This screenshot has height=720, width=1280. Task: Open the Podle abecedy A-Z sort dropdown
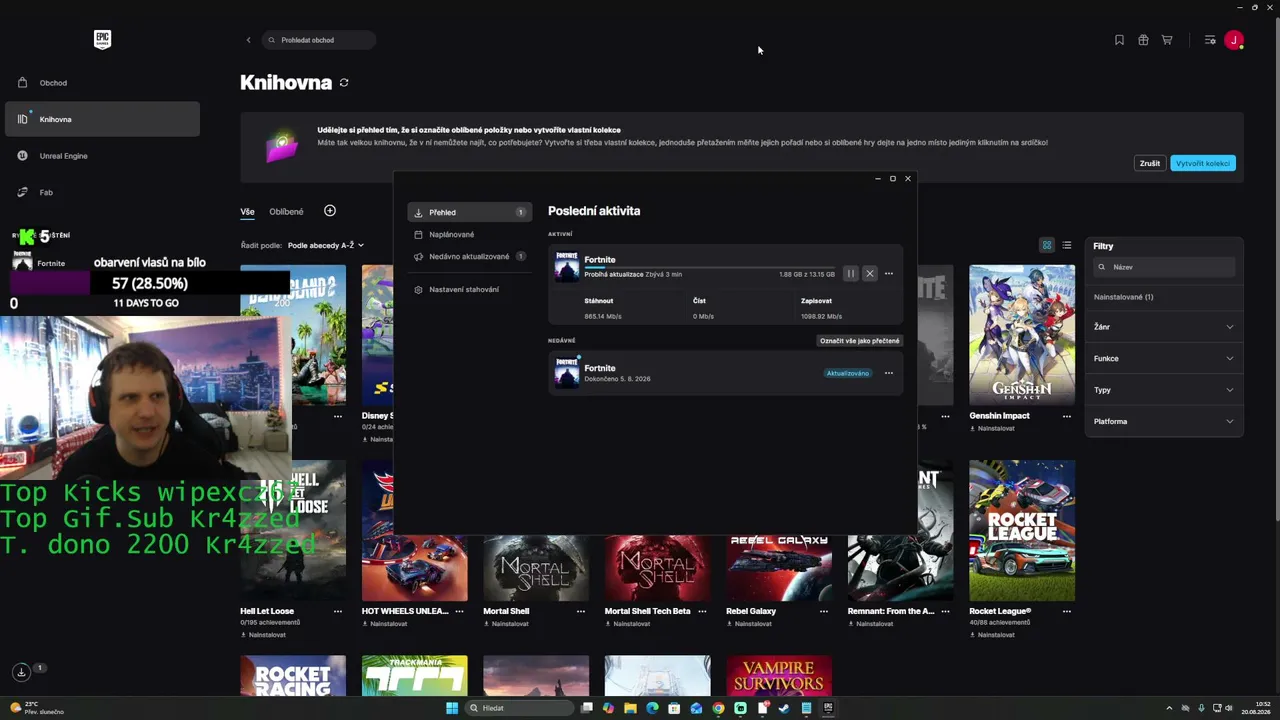[x=326, y=245]
